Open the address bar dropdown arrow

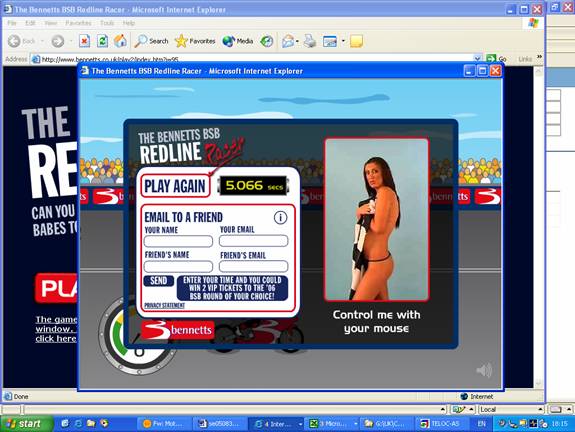coord(477,59)
